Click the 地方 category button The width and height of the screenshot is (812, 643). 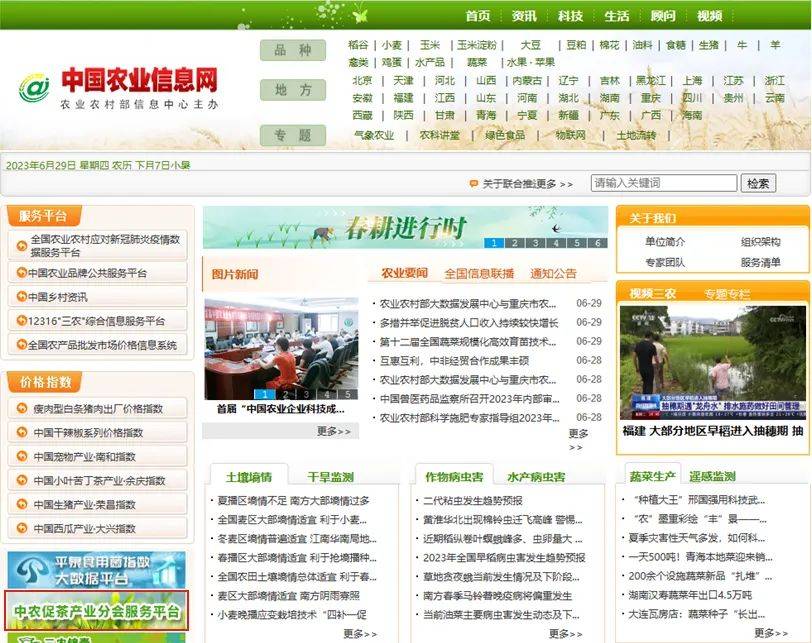pyautogui.click(x=293, y=90)
